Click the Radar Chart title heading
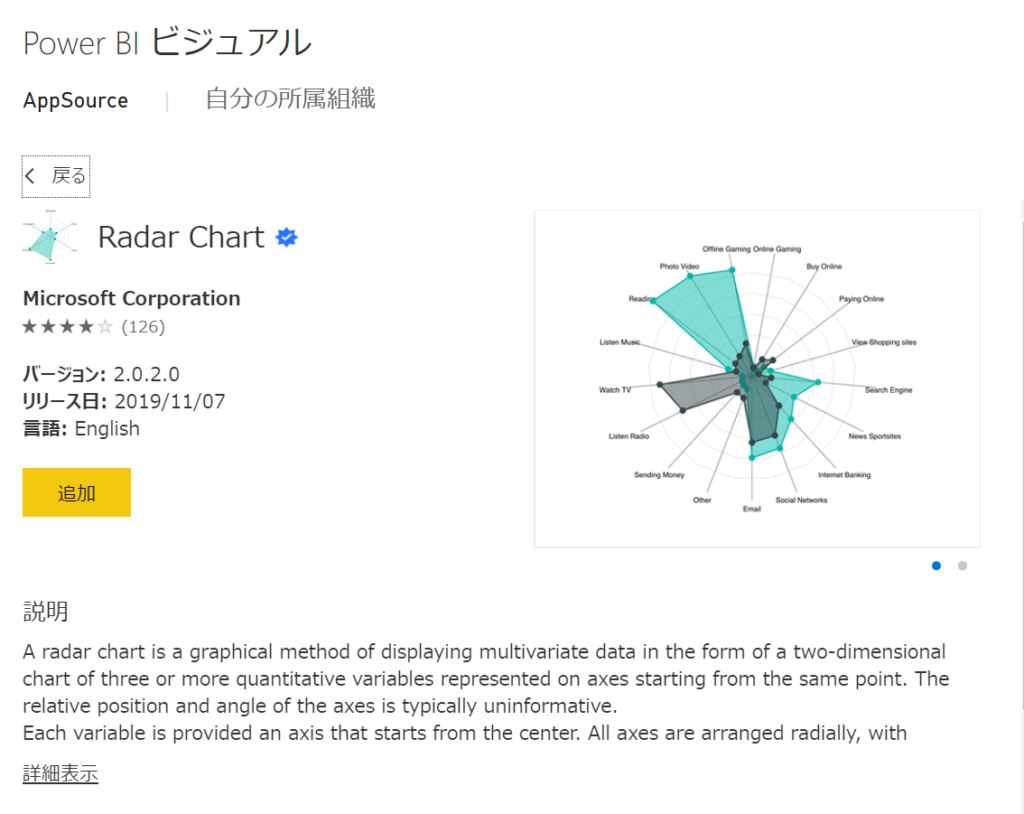Image resolution: width=1024 pixels, height=814 pixels. pyautogui.click(x=180, y=237)
